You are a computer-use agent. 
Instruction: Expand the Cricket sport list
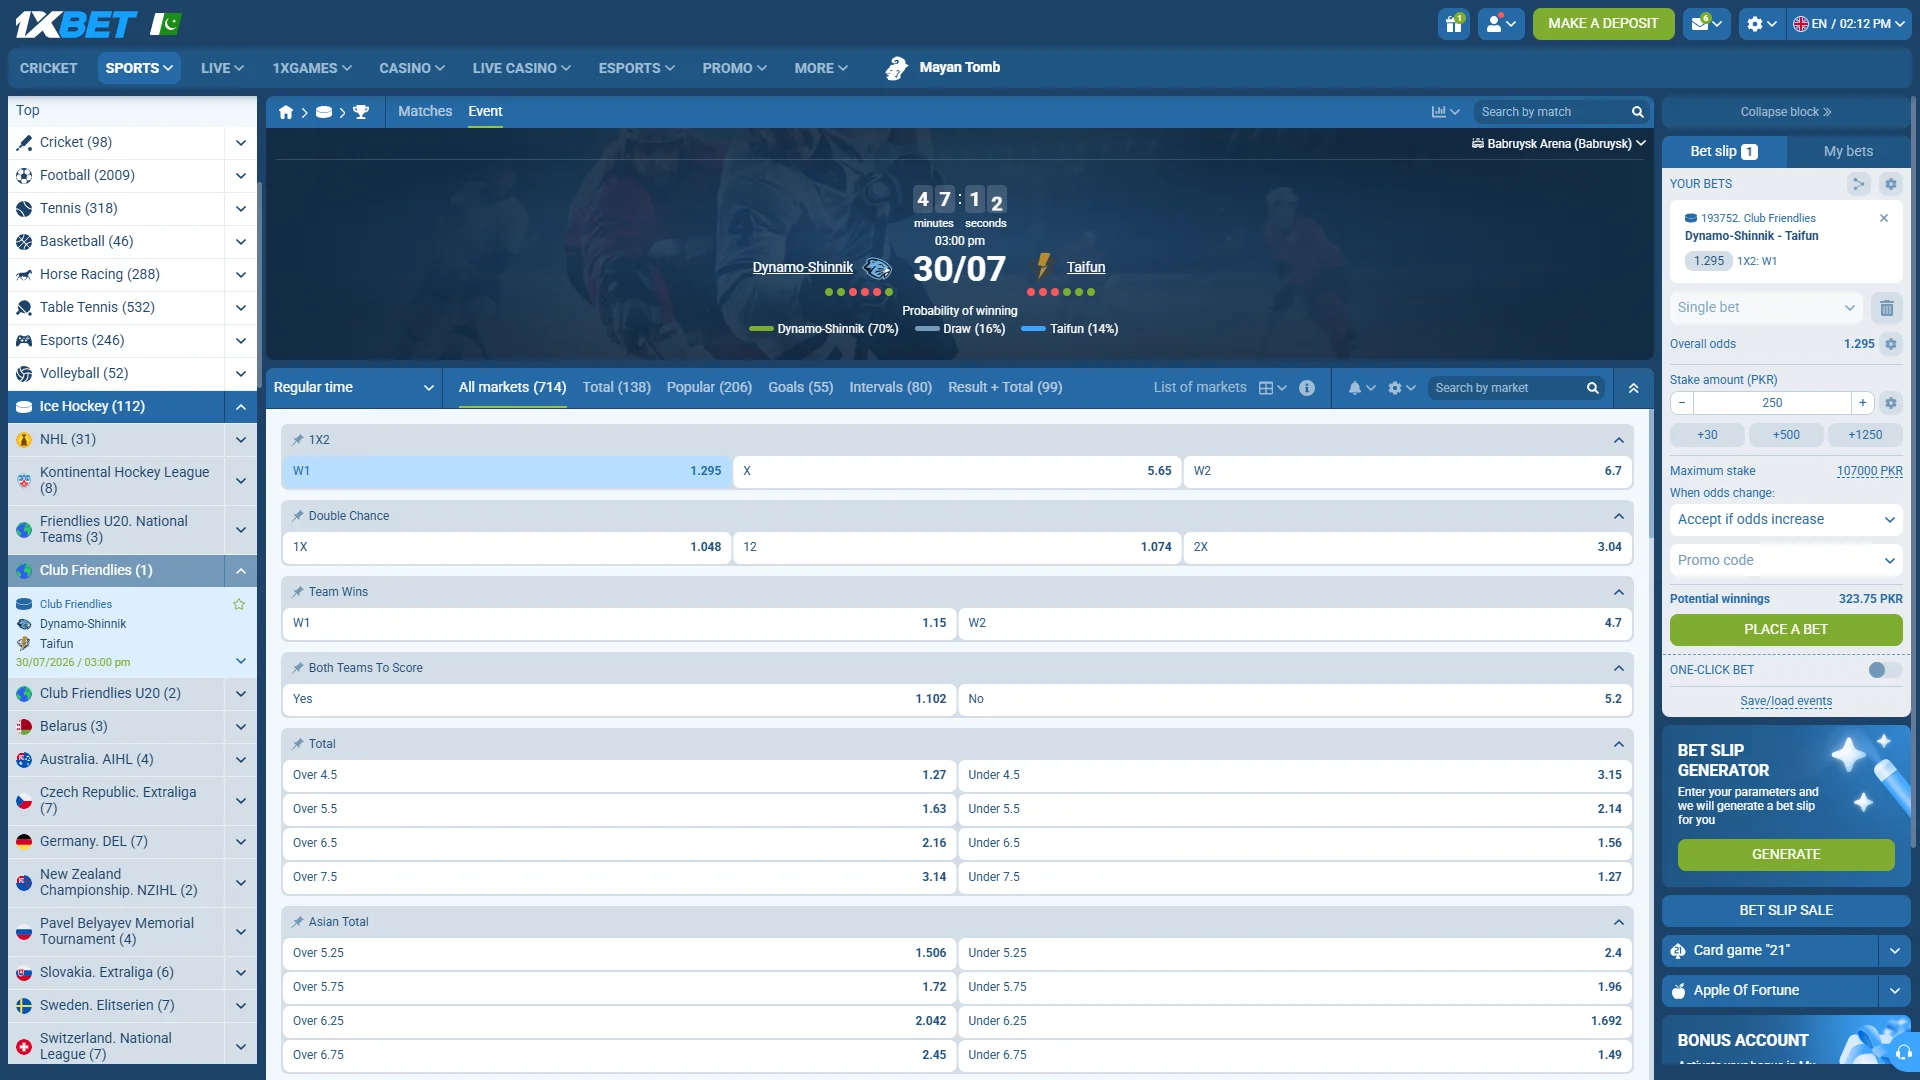[x=240, y=143]
